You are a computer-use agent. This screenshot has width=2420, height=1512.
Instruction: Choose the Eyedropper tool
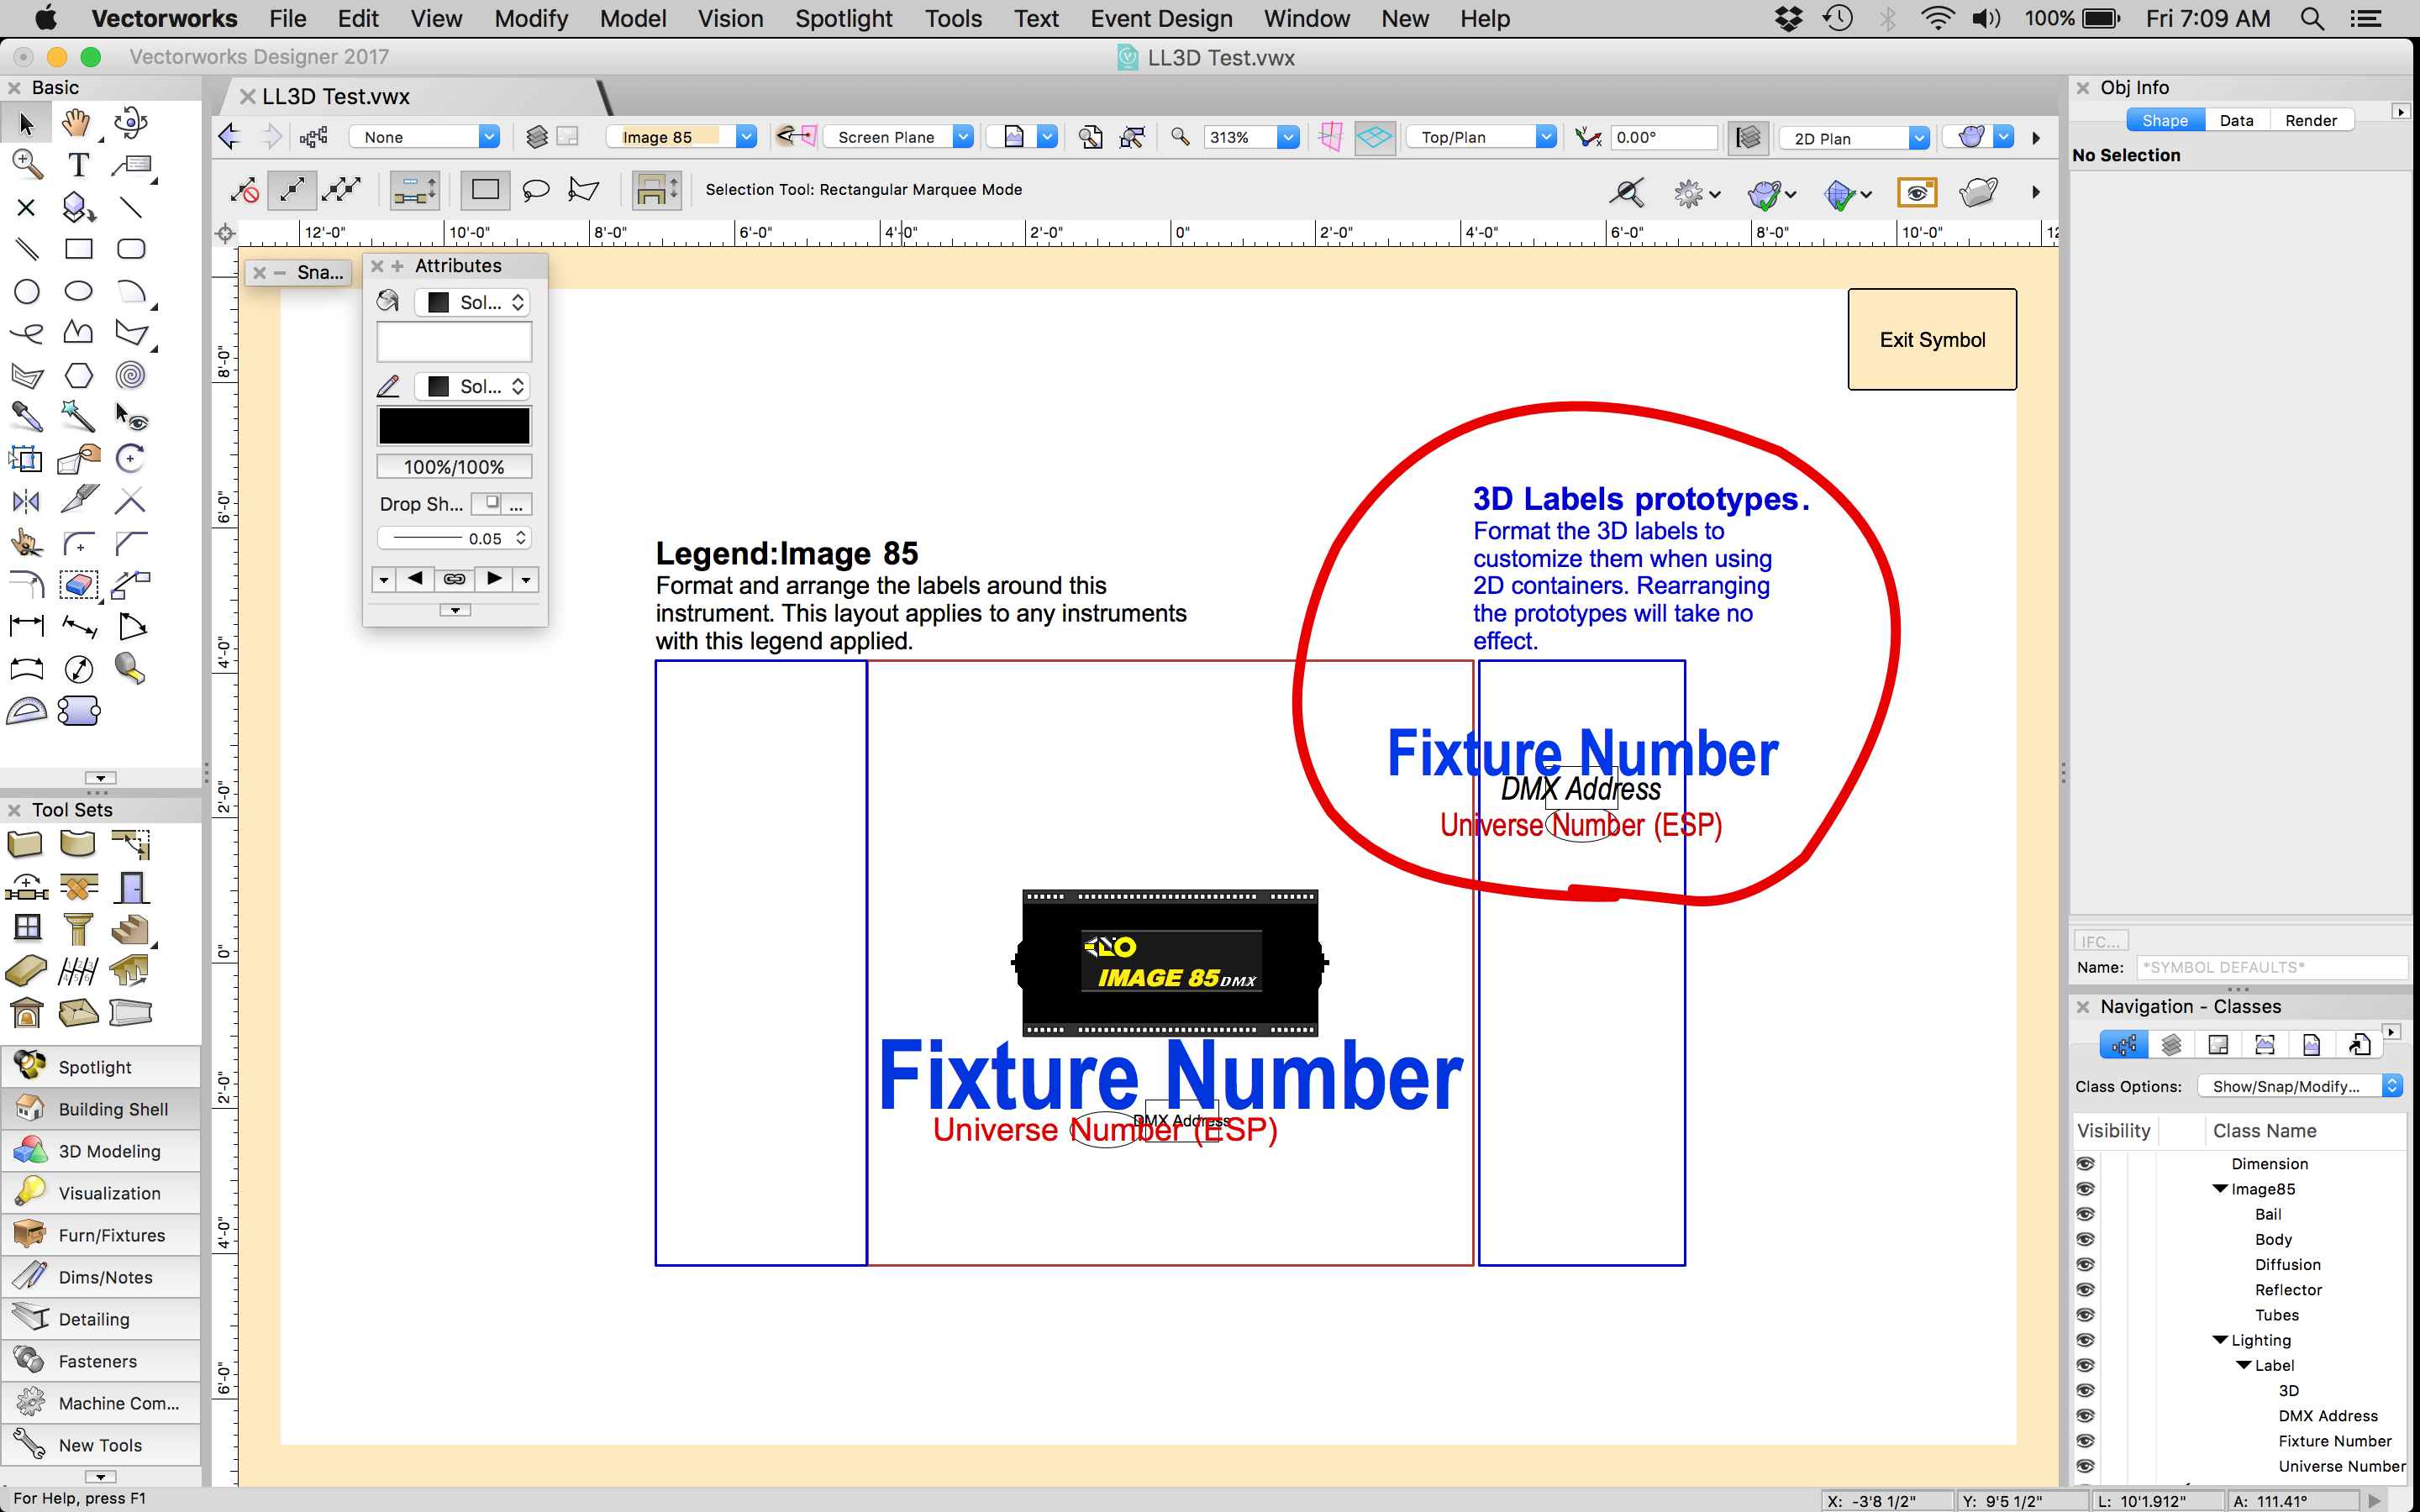tap(27, 417)
